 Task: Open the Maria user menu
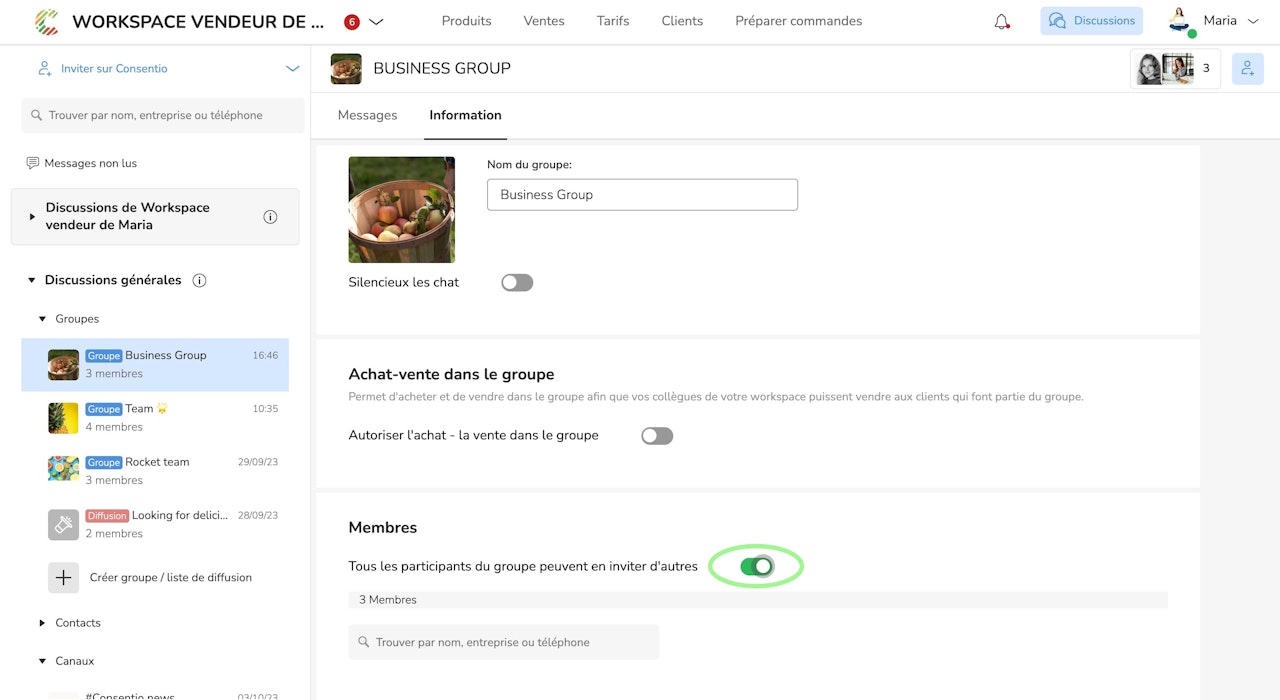[x=1214, y=21]
